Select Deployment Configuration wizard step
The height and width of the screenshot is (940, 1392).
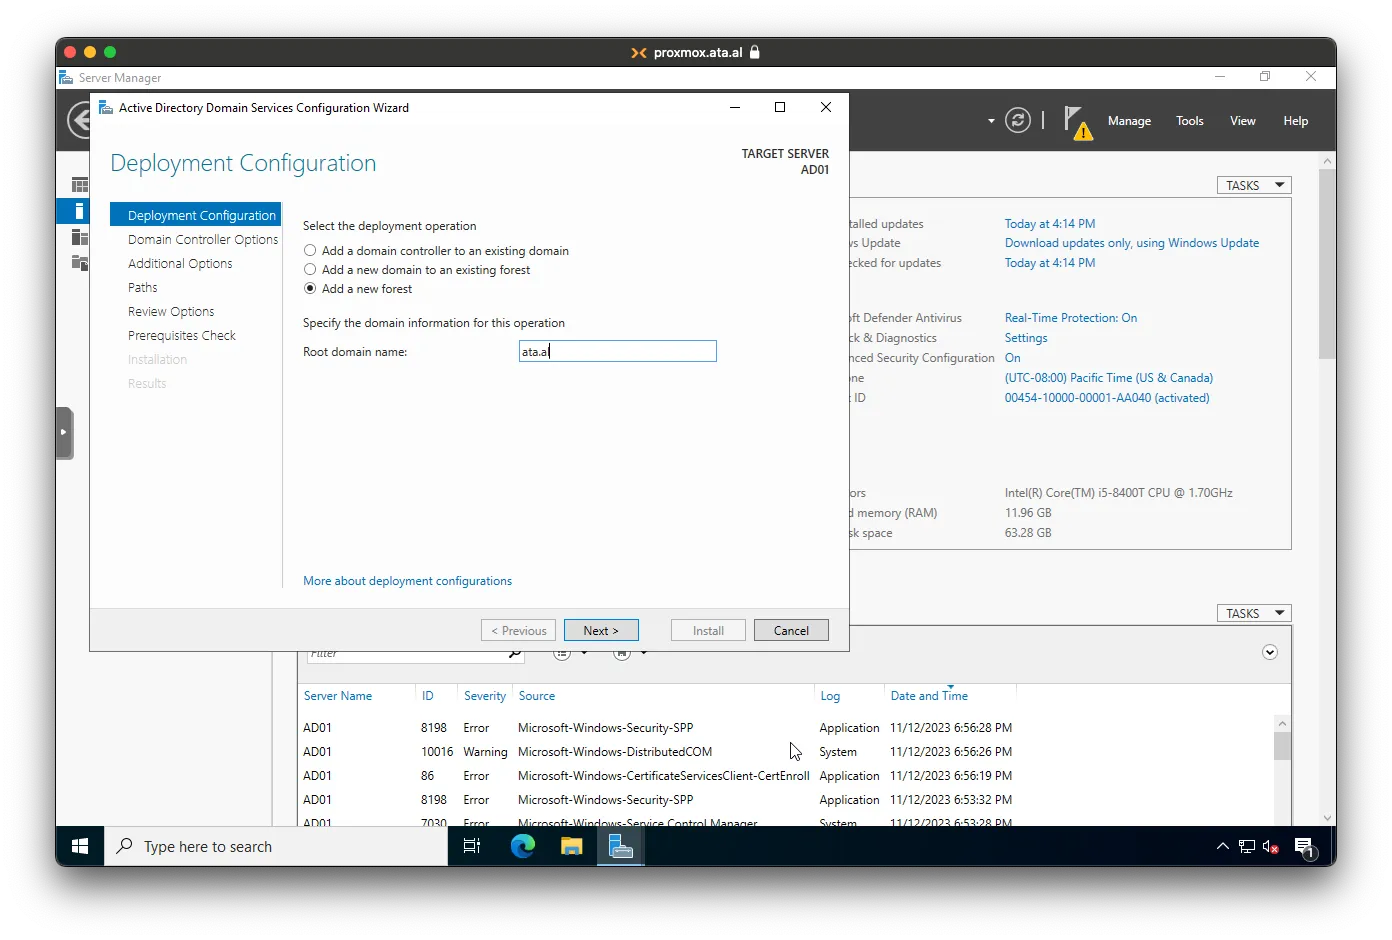pos(196,215)
